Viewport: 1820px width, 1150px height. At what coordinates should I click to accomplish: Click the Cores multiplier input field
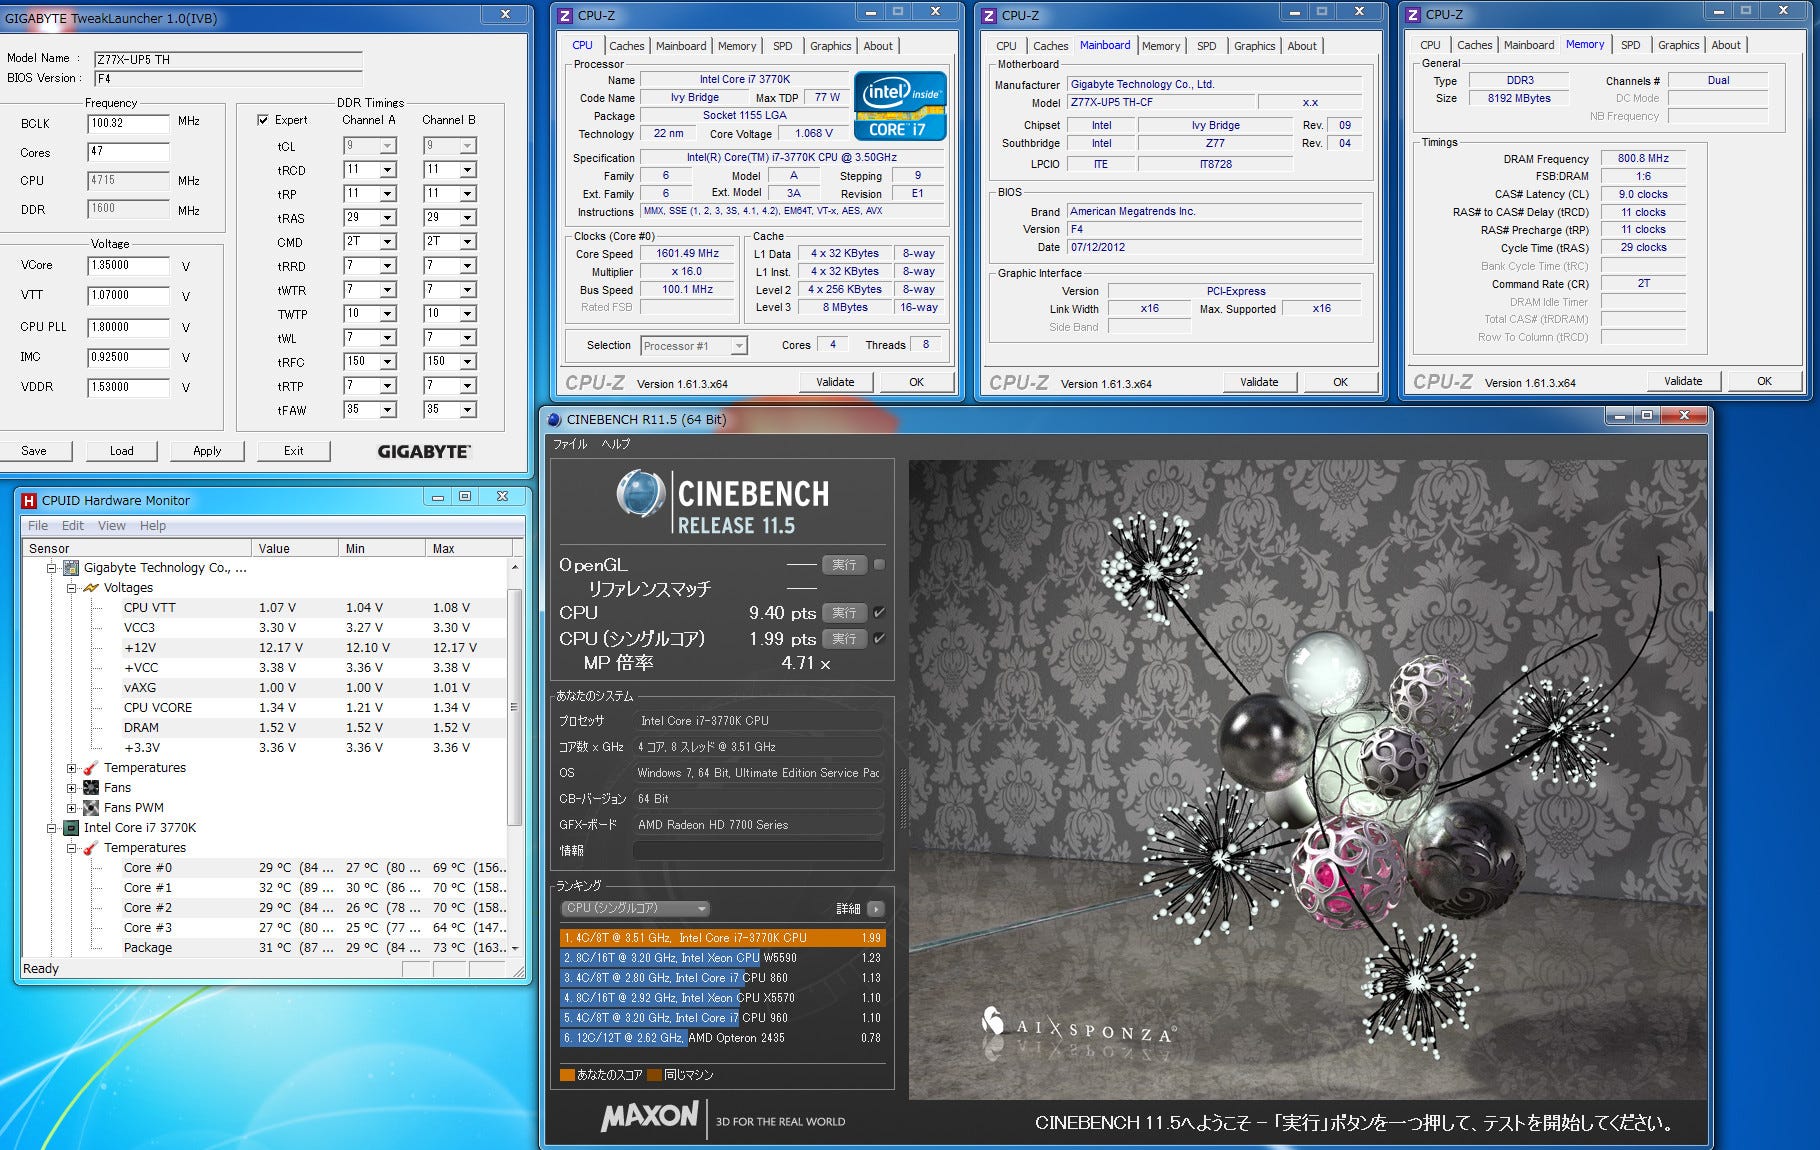pyautogui.click(x=128, y=152)
